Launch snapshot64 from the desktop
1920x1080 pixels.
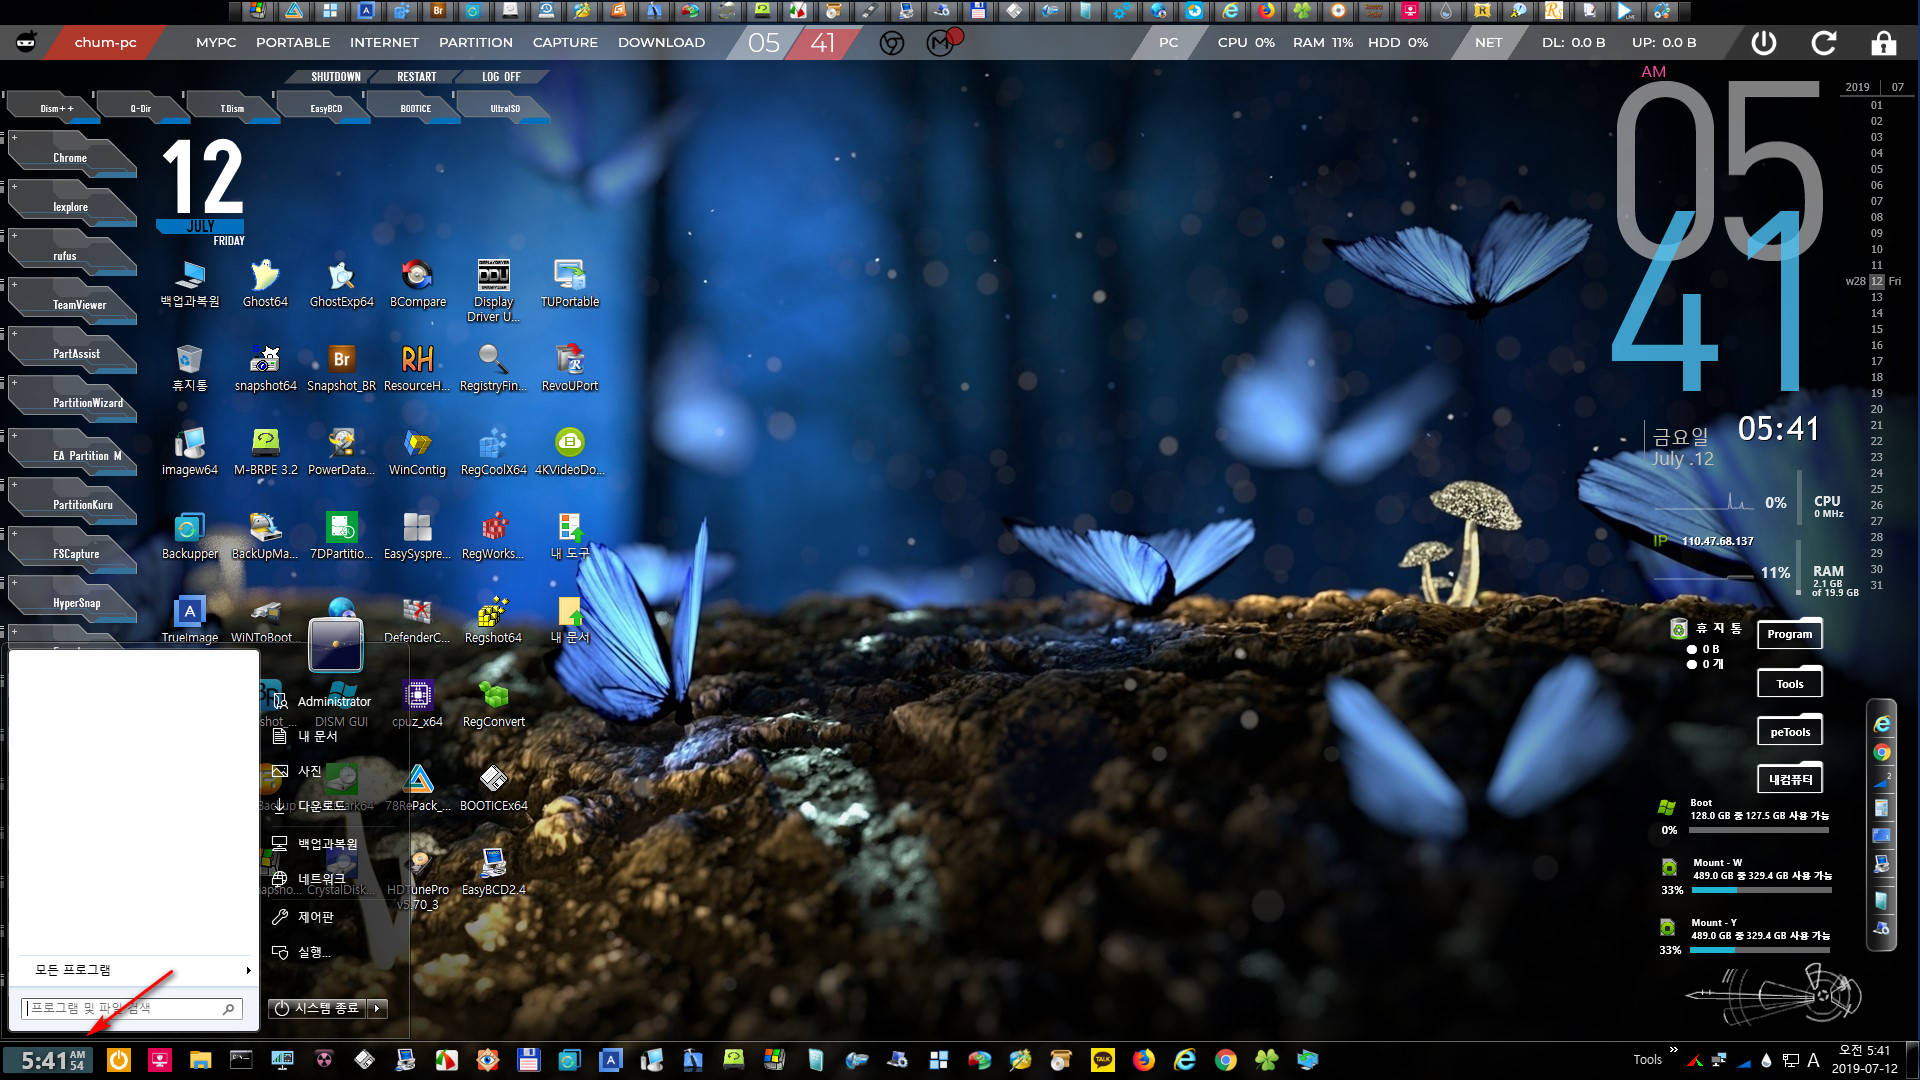(265, 368)
